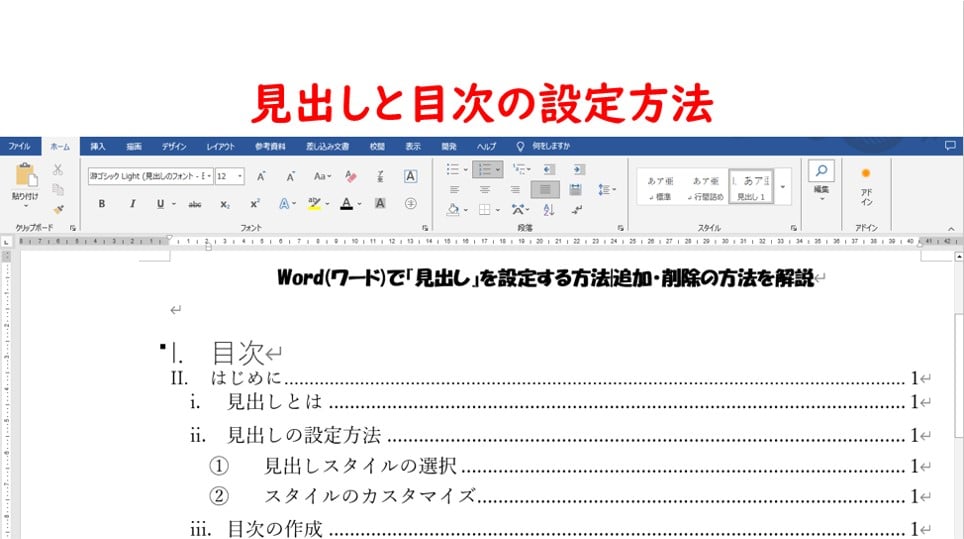Viewport: 964px width, 539px height.
Task: Increase font size with larger A icon
Action: (261, 176)
